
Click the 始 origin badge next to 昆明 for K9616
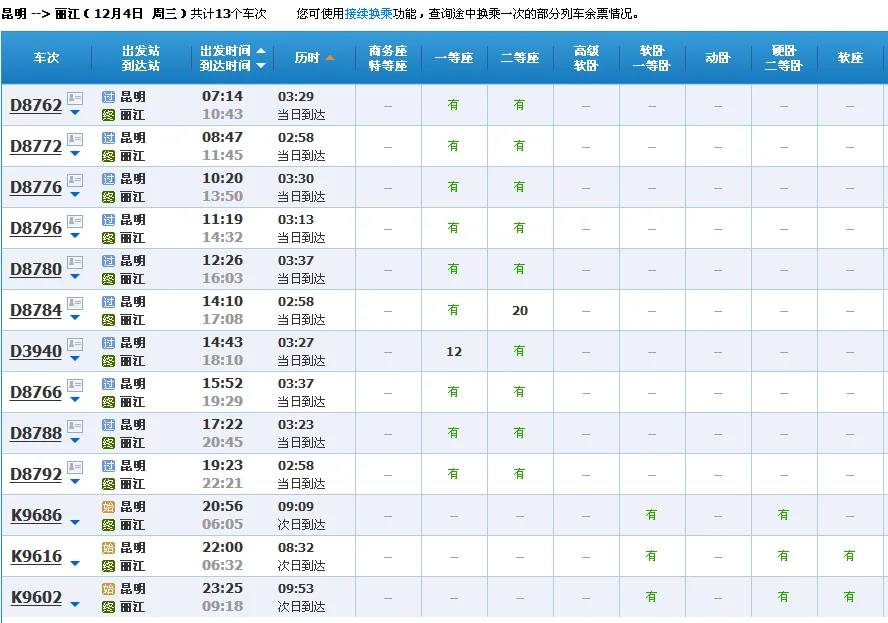106,548
